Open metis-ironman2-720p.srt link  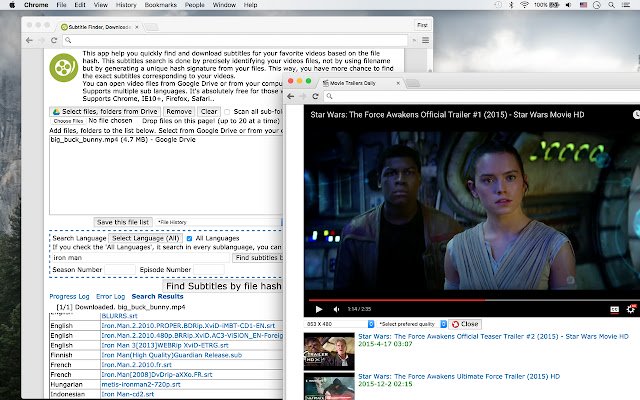(141, 384)
